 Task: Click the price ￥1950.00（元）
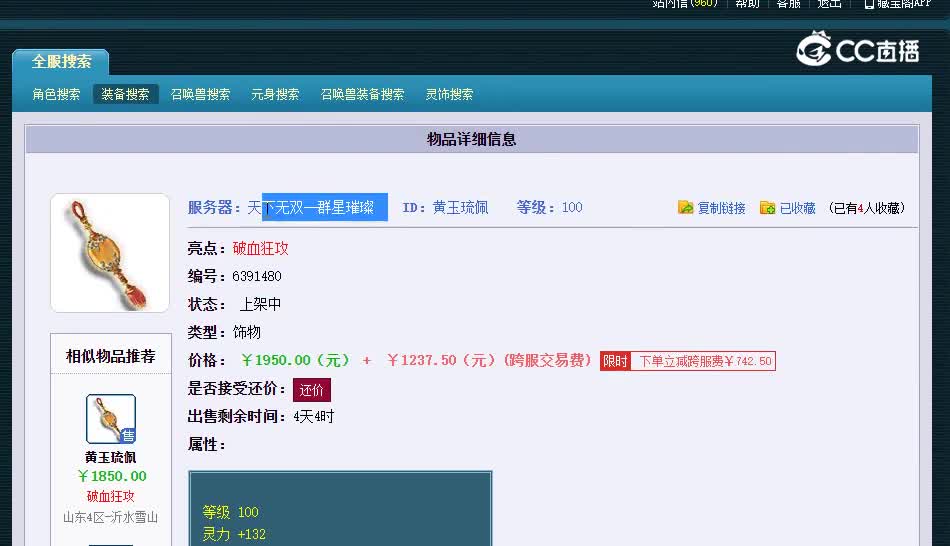pos(296,360)
